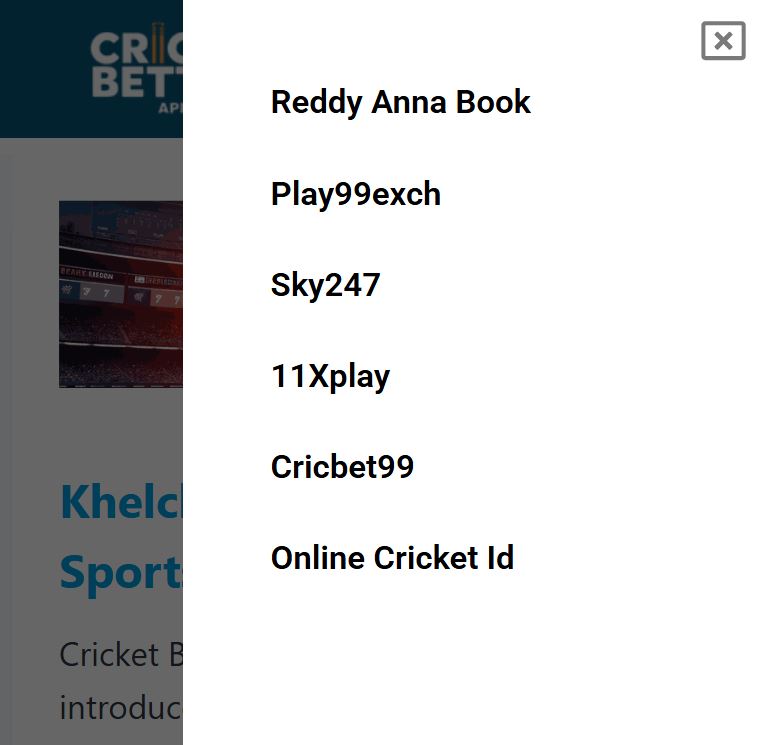764x745 pixels.
Task: Open the Cricbet99 menu link
Action: [342, 467]
